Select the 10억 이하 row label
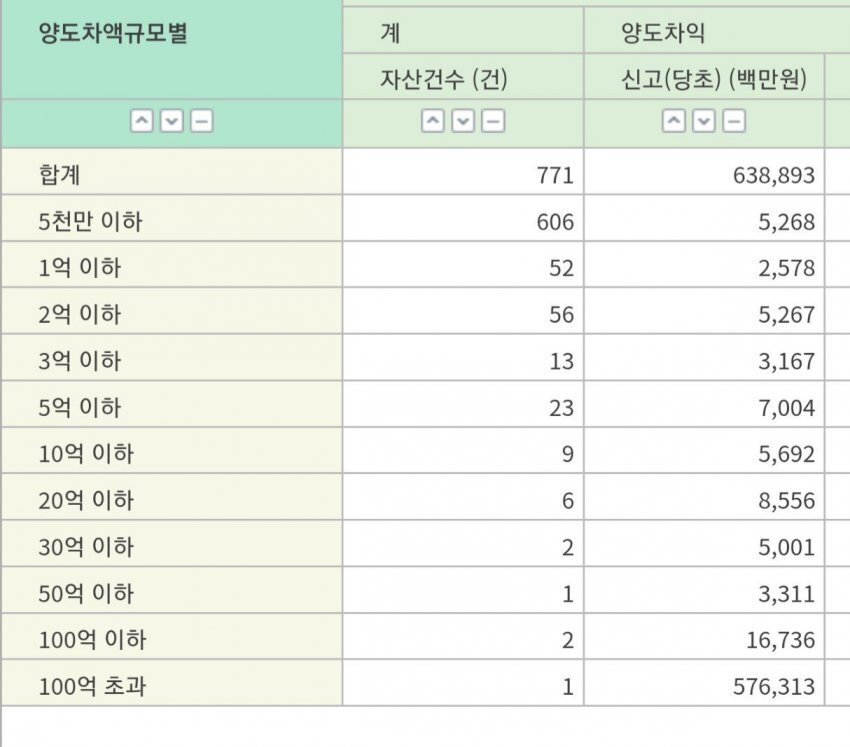This screenshot has height=747, width=850. [85, 454]
